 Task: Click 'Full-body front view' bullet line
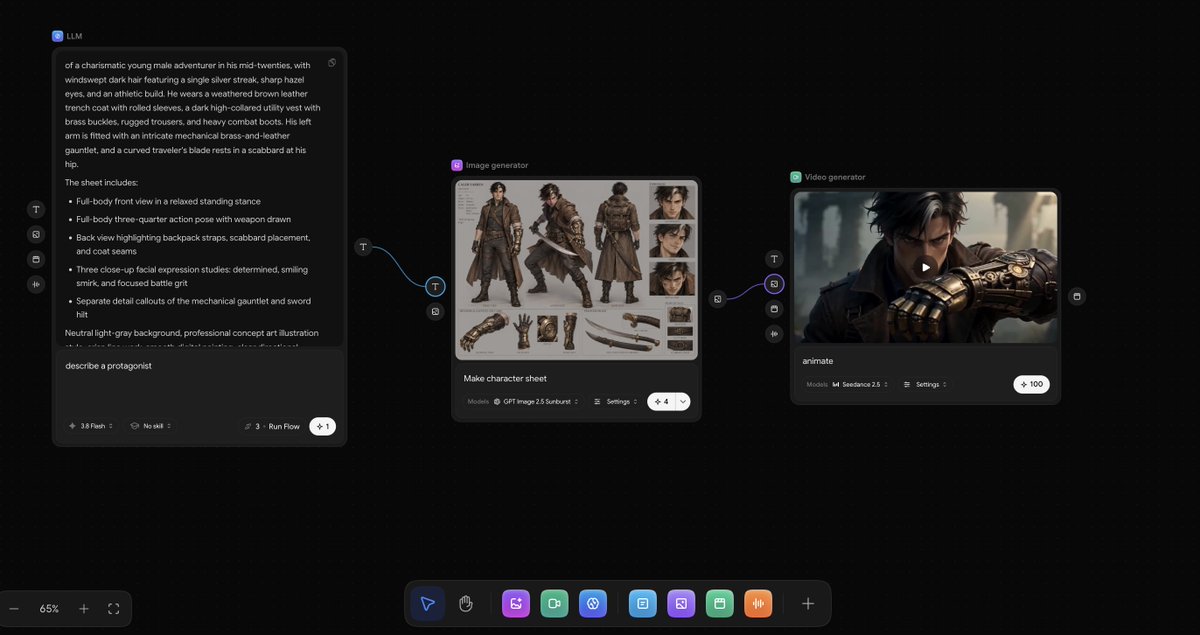[168, 201]
